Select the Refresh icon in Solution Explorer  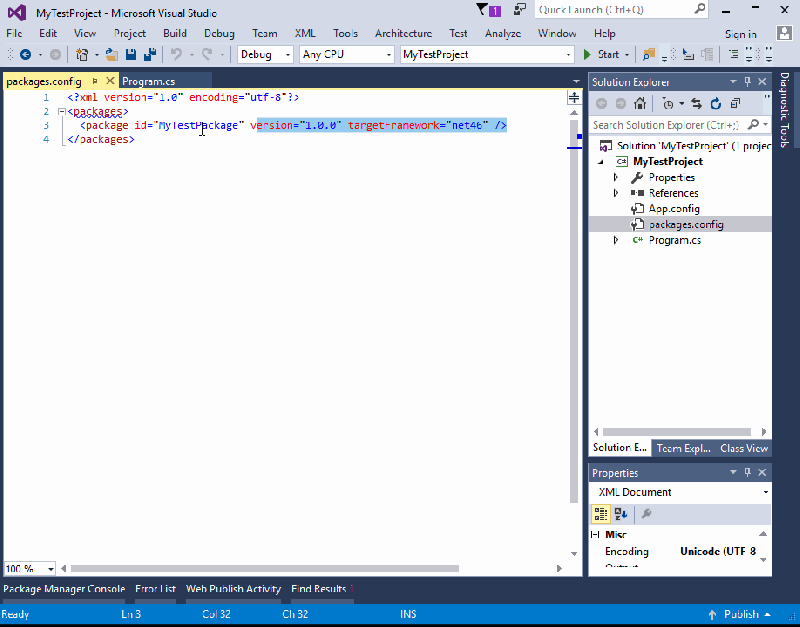[716, 103]
